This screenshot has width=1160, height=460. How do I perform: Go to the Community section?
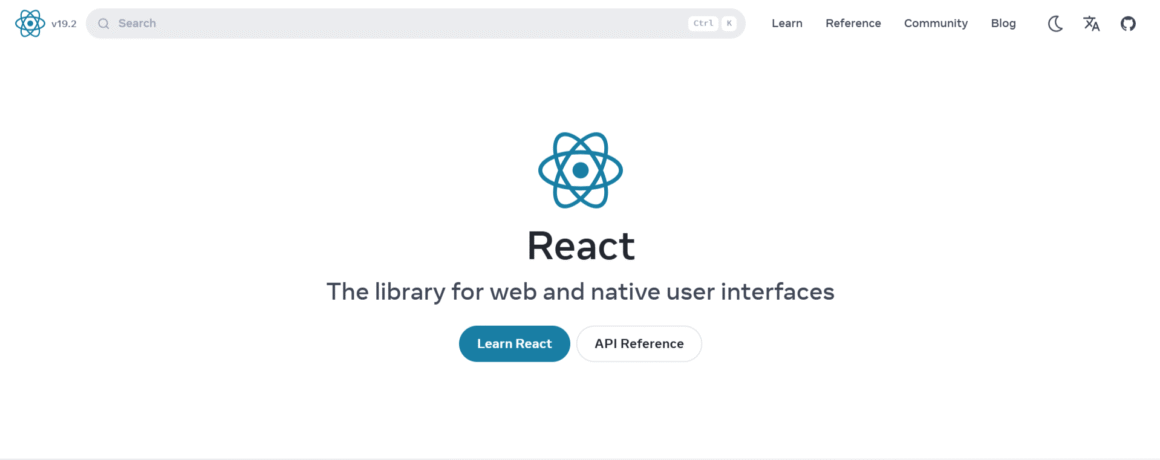point(935,24)
